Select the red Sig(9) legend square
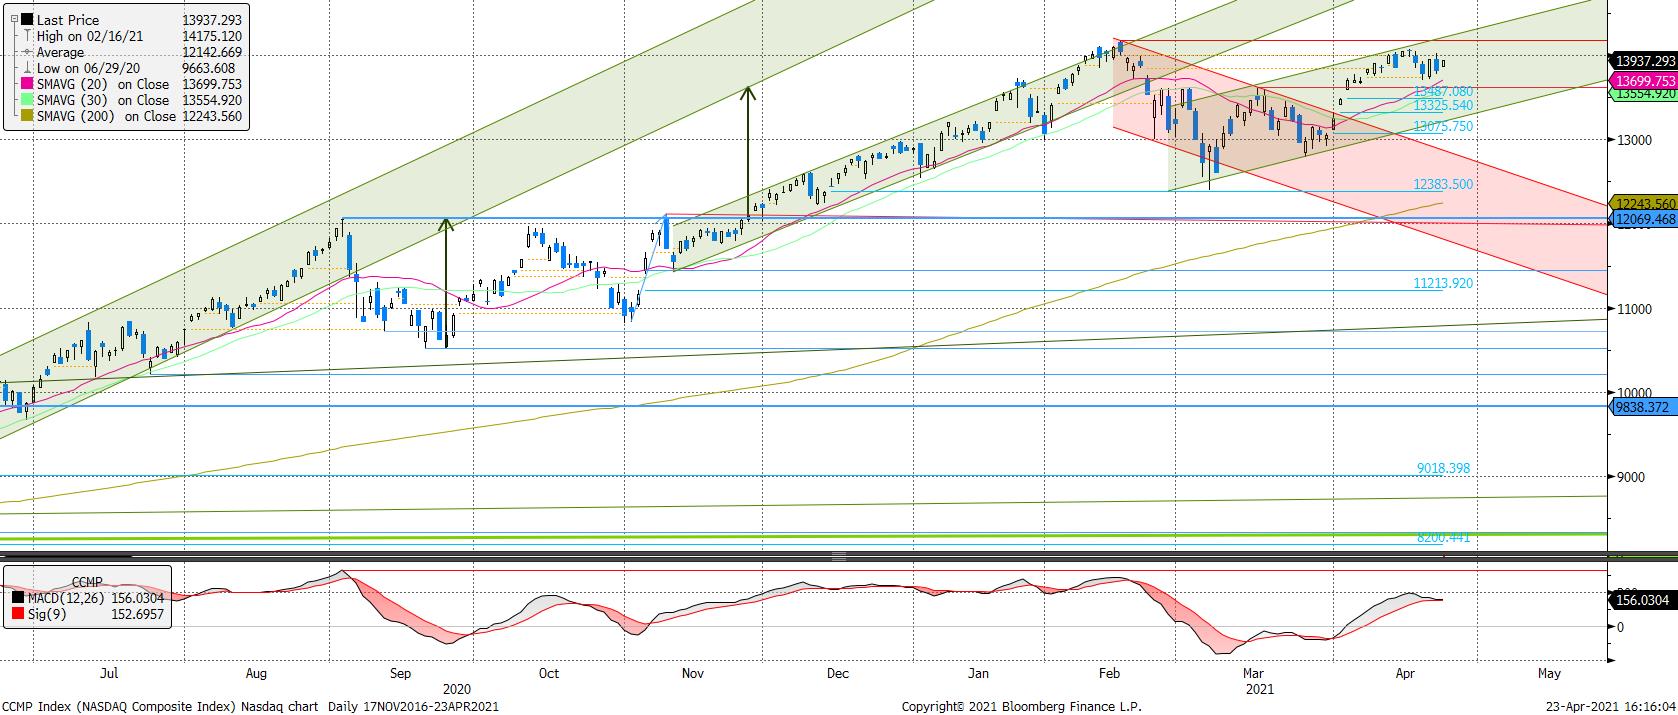1678x715 pixels. (x=18, y=613)
